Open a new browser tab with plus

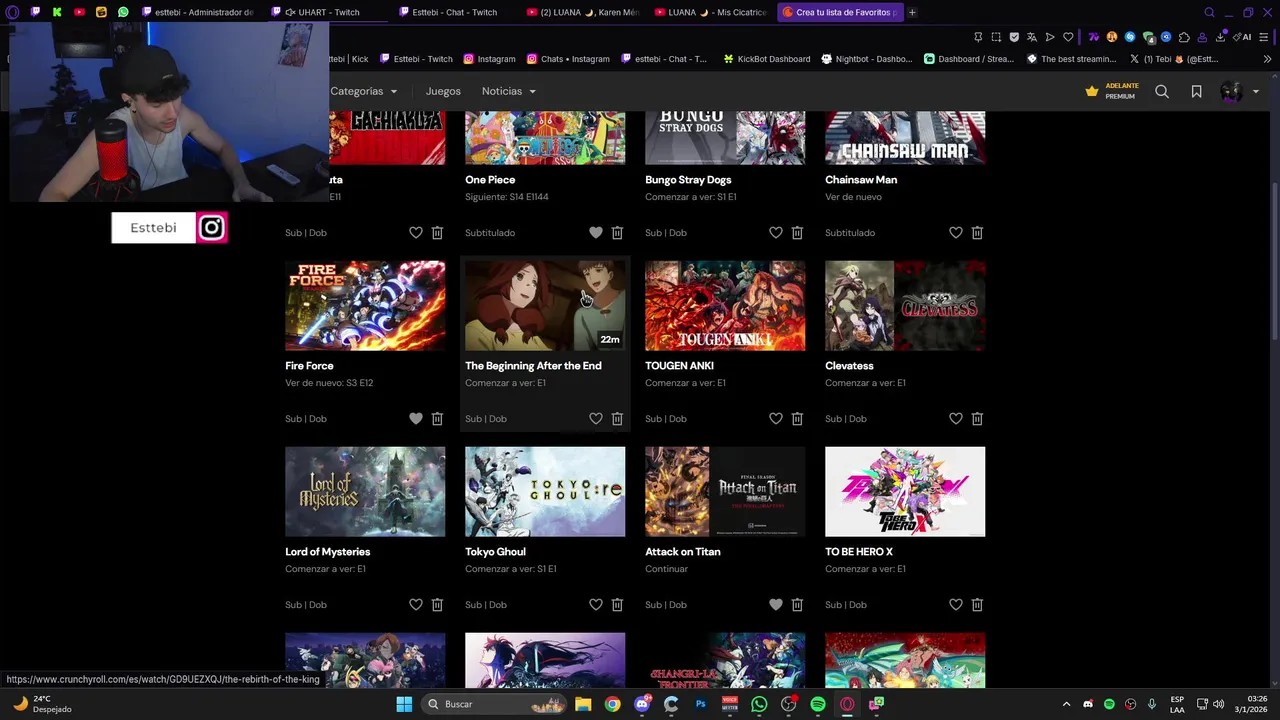coord(912,12)
